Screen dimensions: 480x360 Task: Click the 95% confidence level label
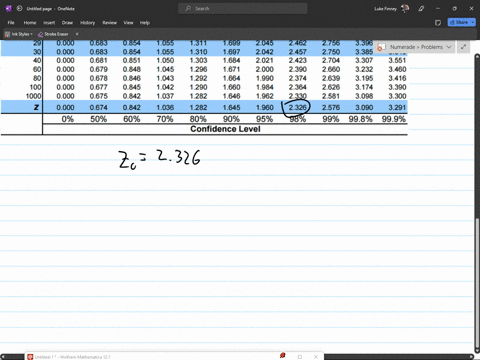click(264, 119)
